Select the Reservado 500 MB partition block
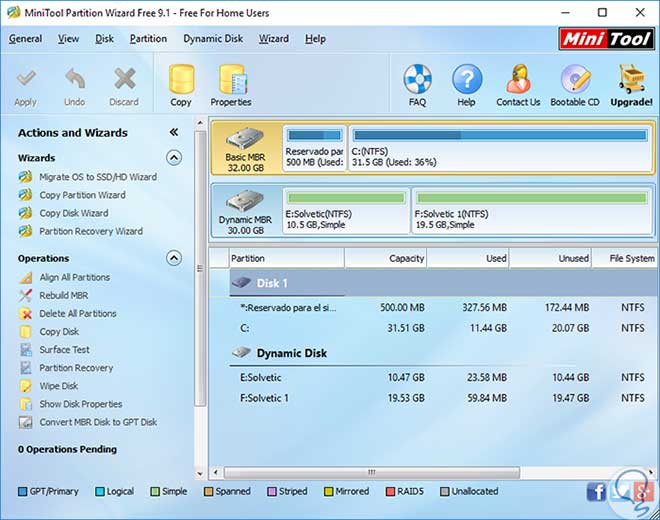 coord(315,149)
